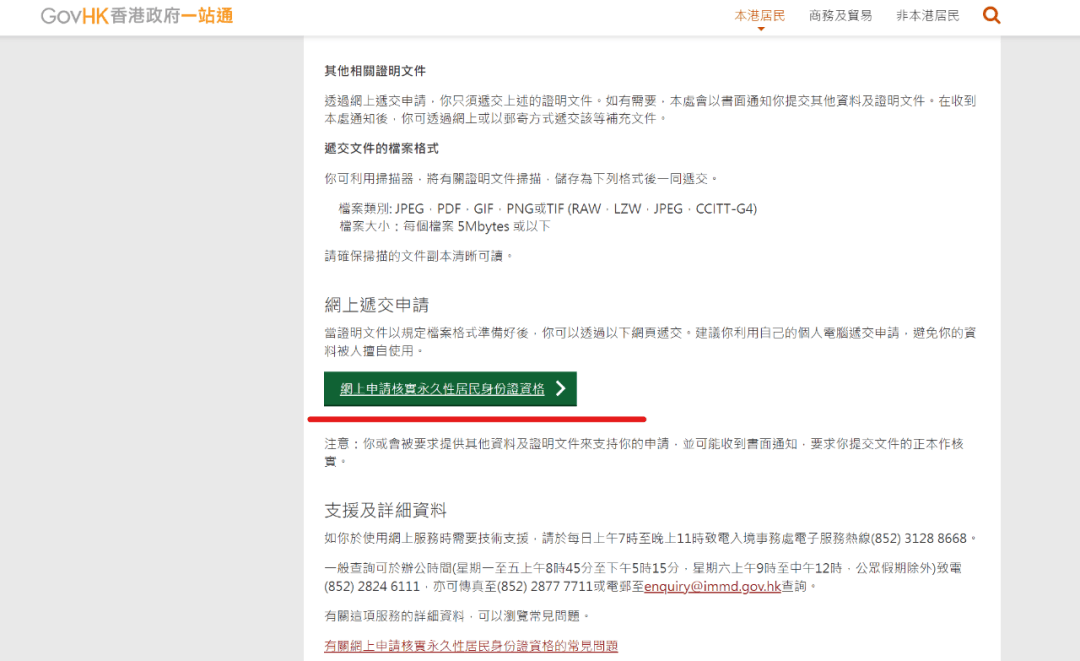Select the 本港居民 tab
The height and width of the screenshot is (661, 1080).
pos(760,16)
